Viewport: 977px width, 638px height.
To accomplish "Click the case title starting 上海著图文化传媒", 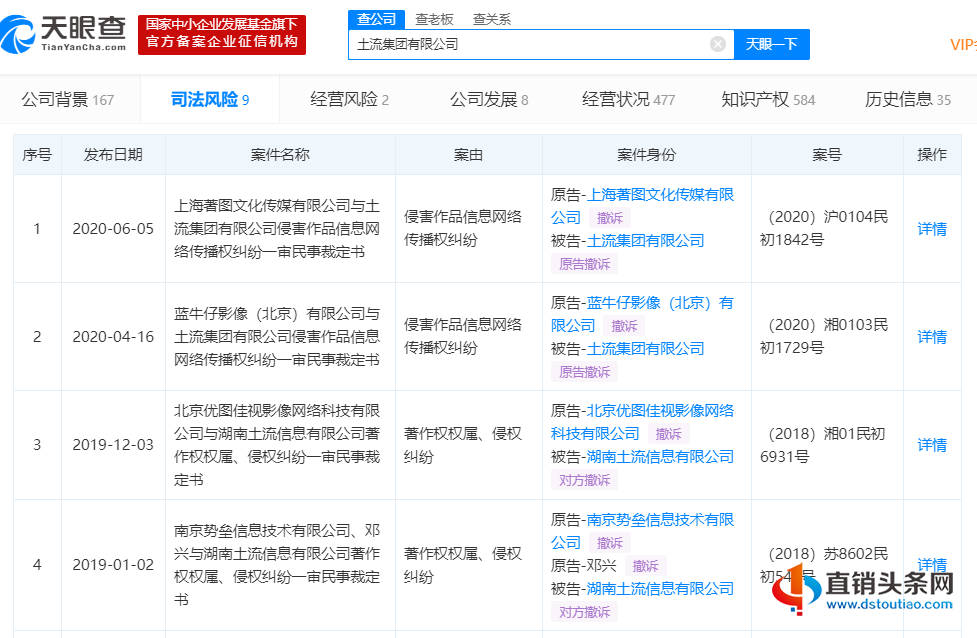I will tap(277, 229).
